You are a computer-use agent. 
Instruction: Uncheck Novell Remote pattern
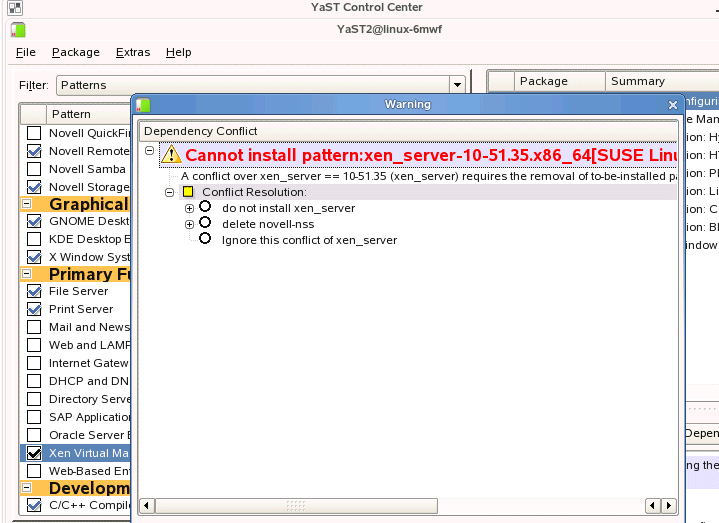pyautogui.click(x=34, y=151)
